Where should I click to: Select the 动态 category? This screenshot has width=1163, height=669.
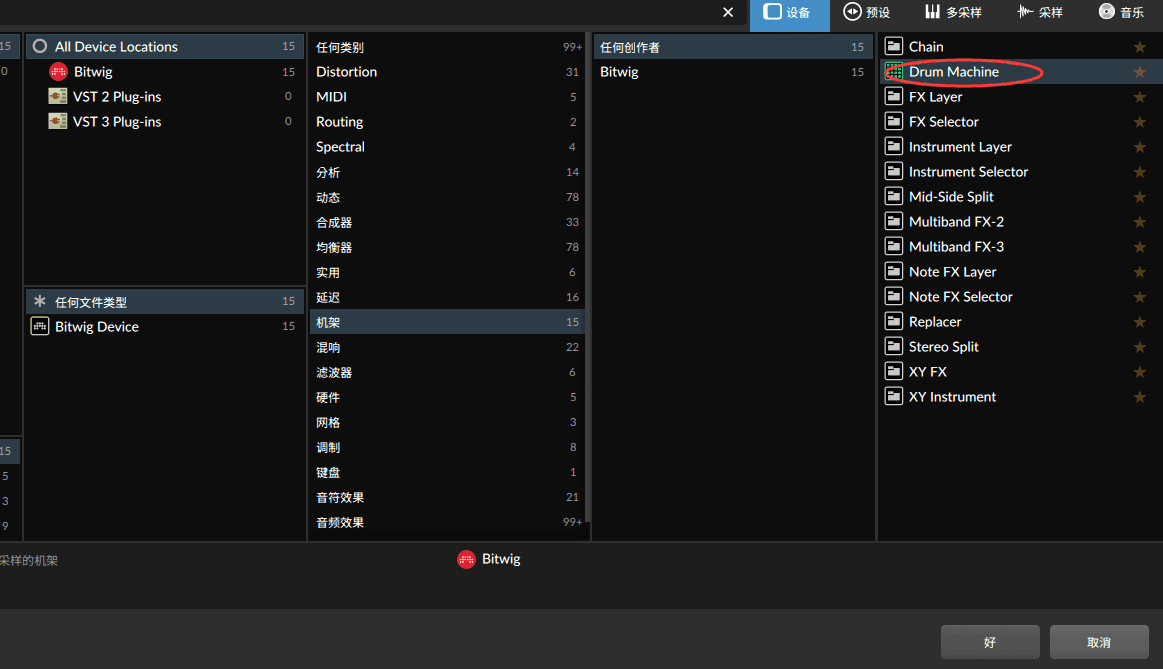(447, 197)
